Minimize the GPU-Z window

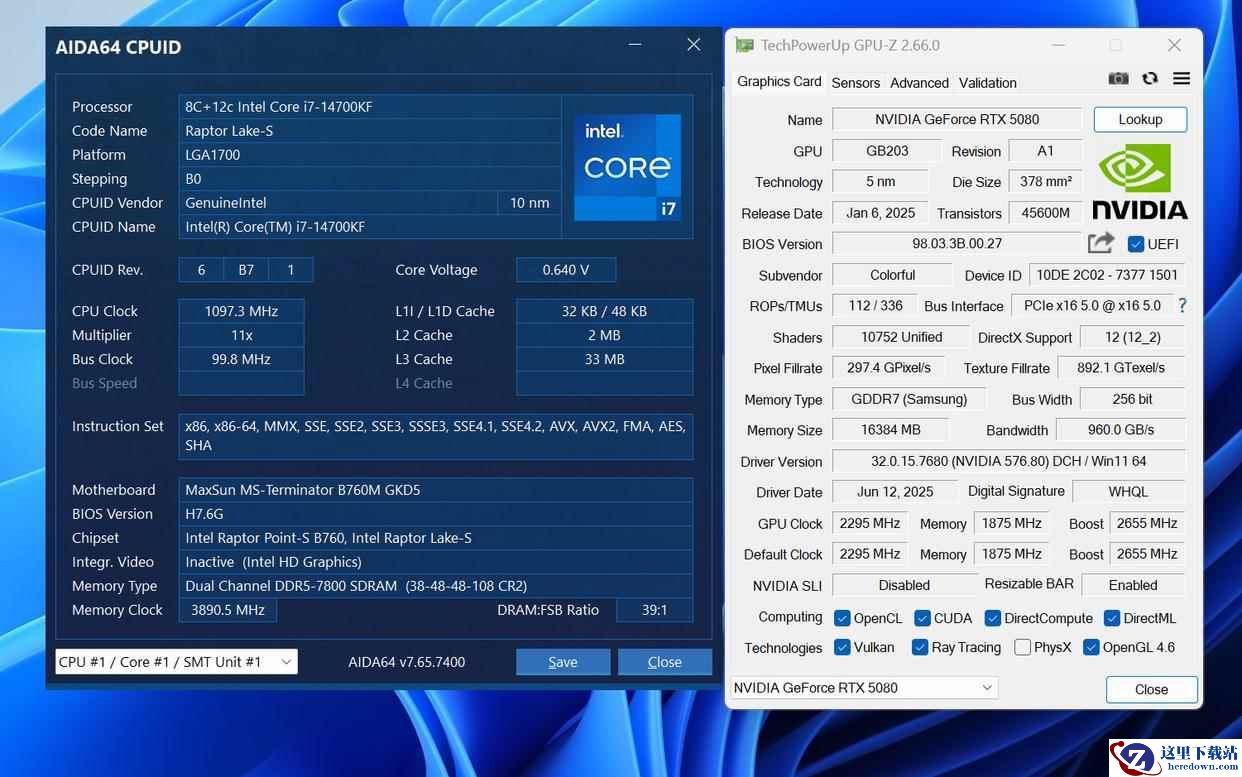pyautogui.click(x=1056, y=45)
